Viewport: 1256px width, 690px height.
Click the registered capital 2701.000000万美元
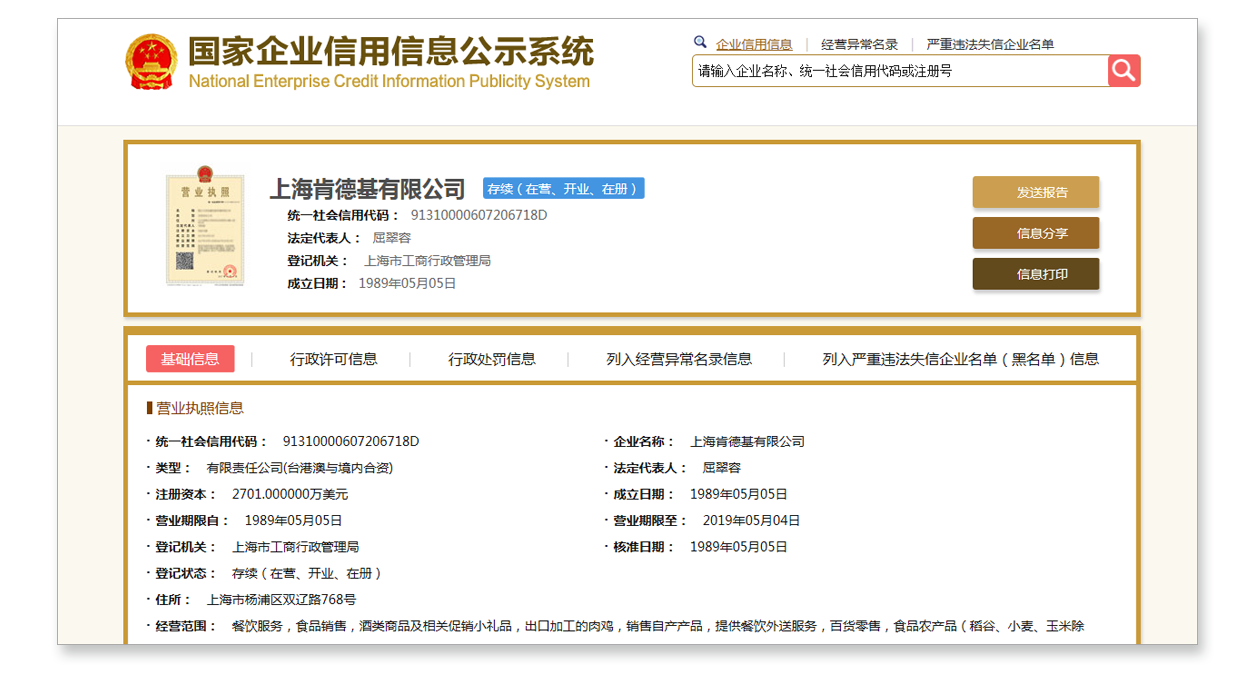pyautogui.click(x=290, y=494)
